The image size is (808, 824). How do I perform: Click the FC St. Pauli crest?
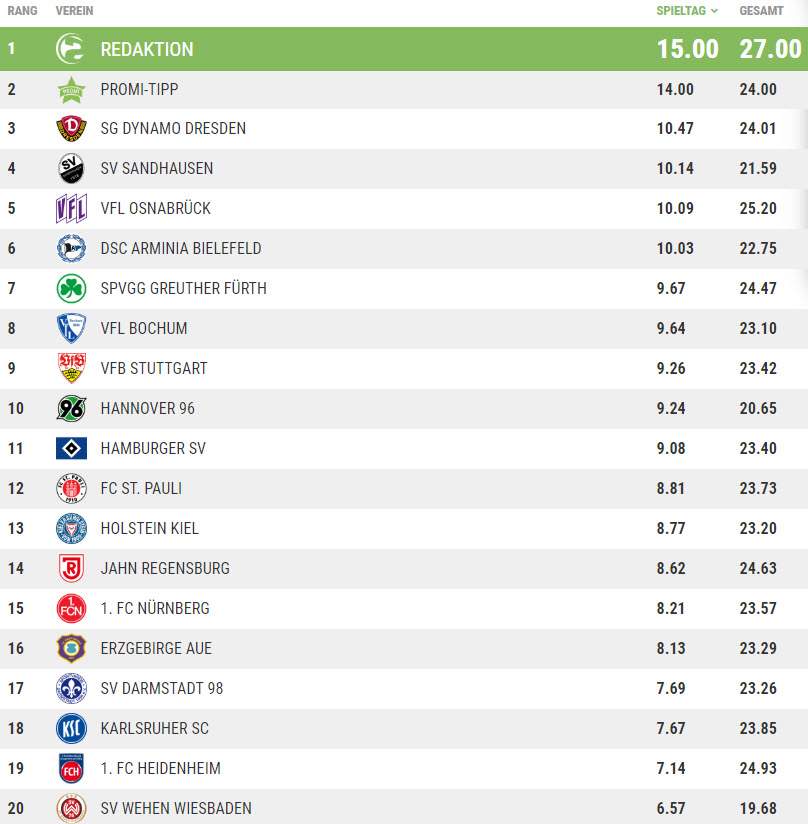click(71, 488)
